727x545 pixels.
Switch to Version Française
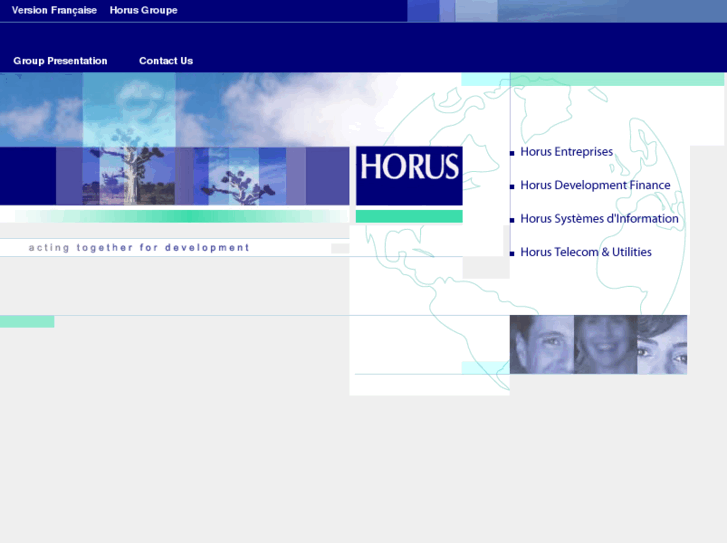click(x=54, y=10)
